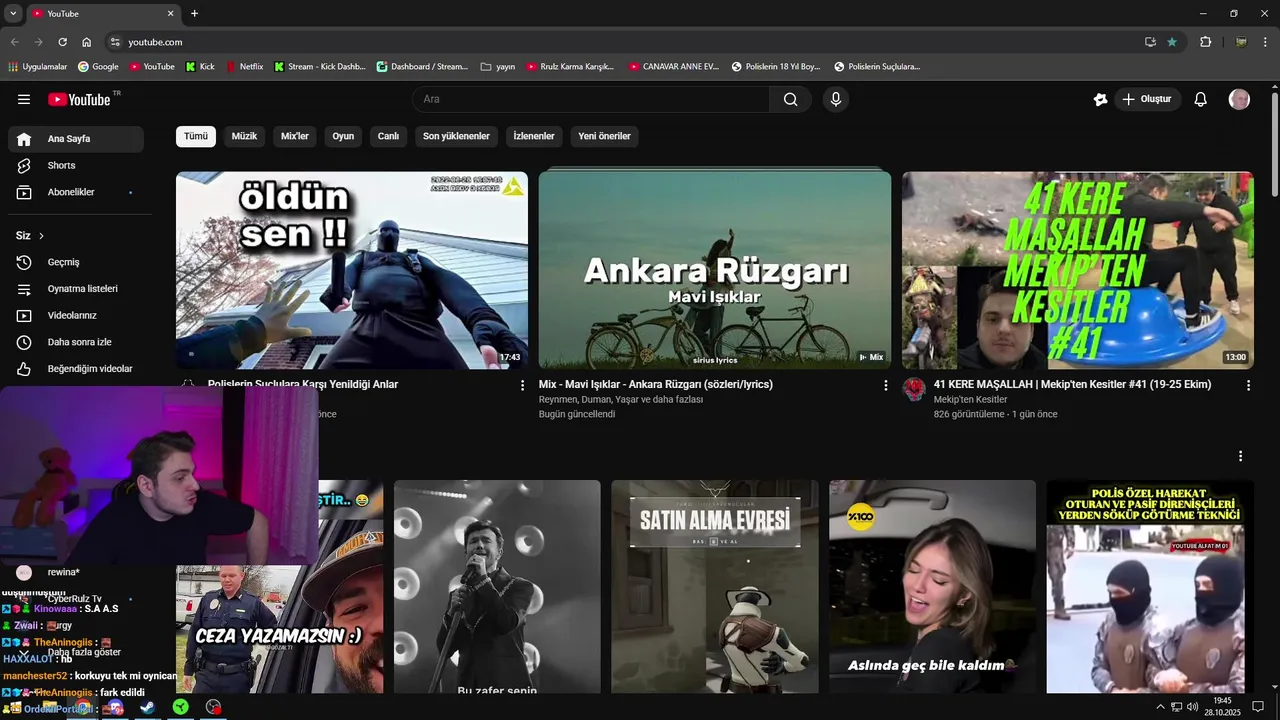
Task: Open Geçmiş watch history
Action: click(x=76, y=262)
